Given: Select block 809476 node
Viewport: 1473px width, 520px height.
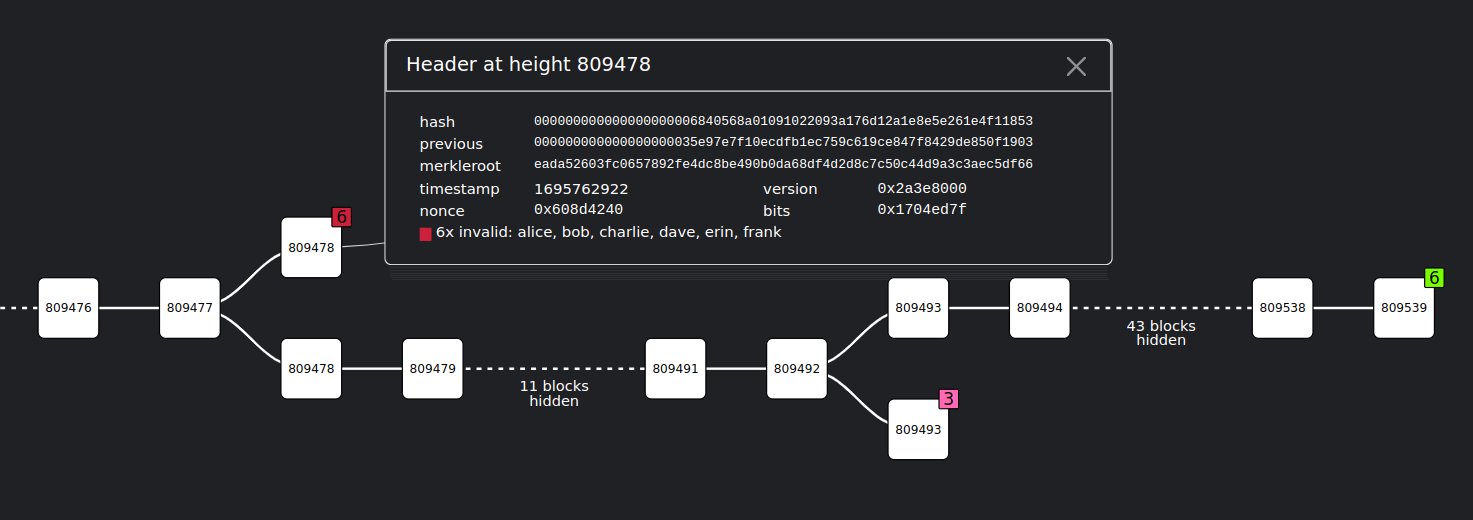Looking at the screenshot, I should coord(68,308).
